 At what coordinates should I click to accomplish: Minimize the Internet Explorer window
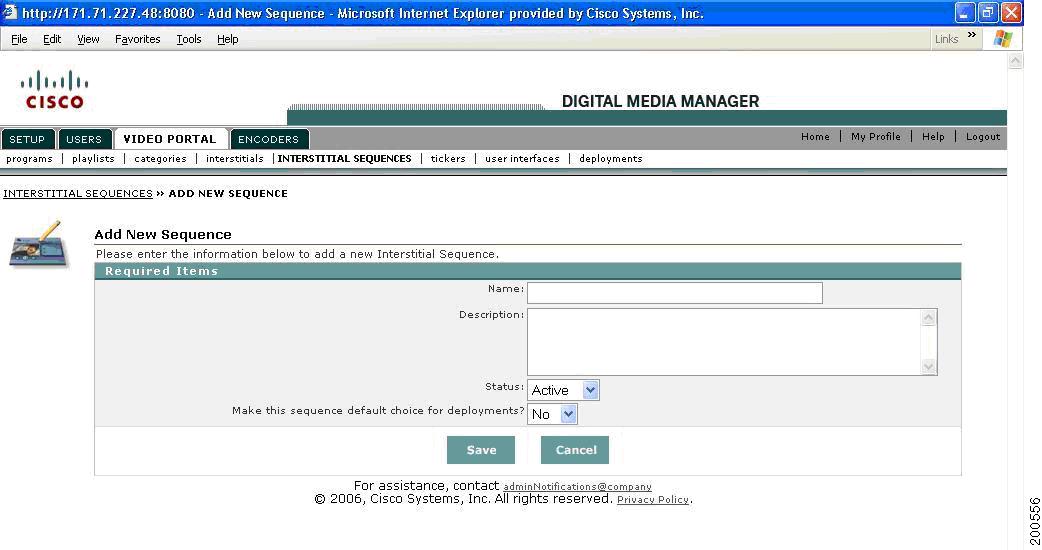965,13
